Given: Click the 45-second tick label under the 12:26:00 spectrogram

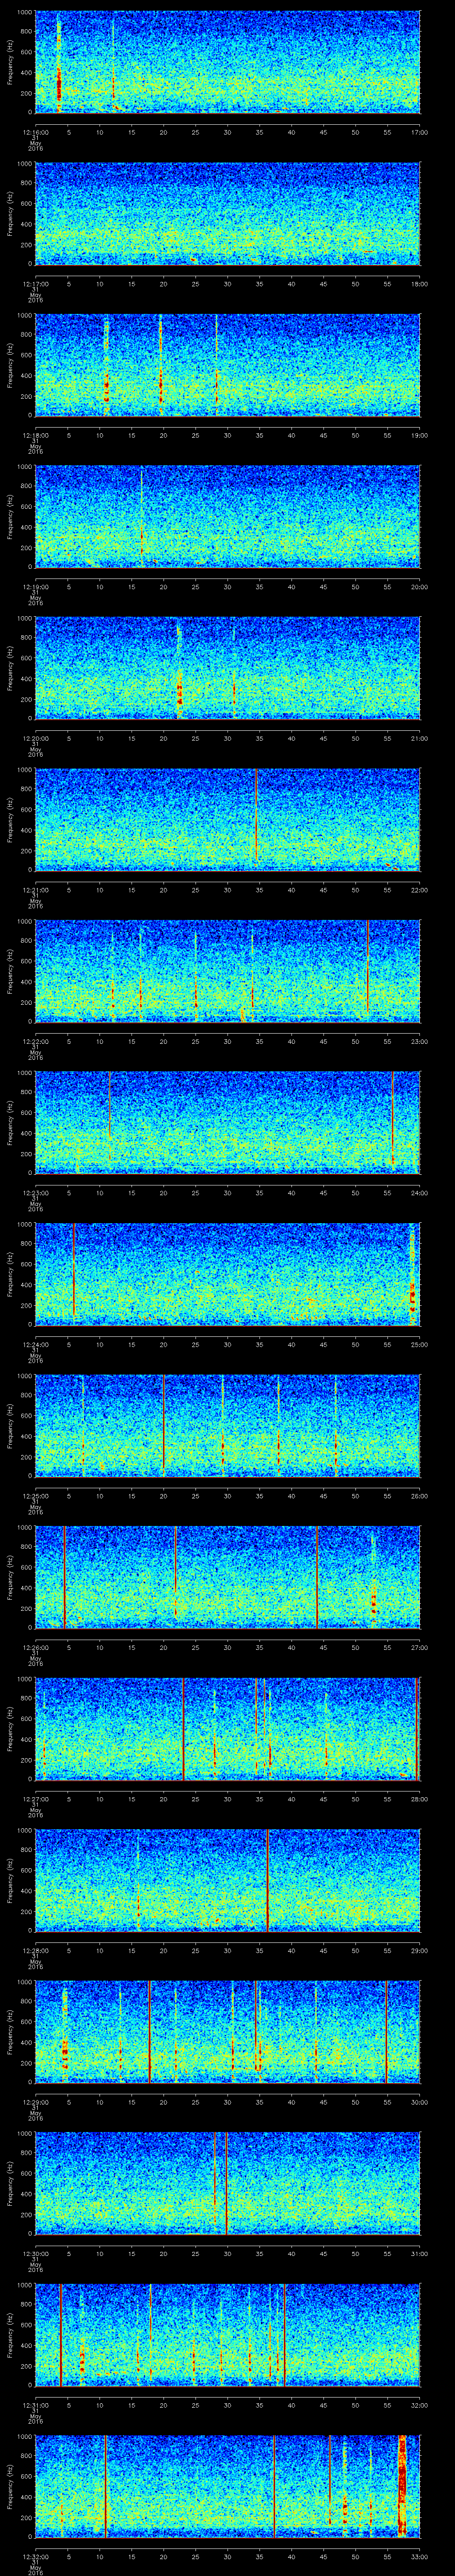Looking at the screenshot, I should click(x=324, y=1647).
